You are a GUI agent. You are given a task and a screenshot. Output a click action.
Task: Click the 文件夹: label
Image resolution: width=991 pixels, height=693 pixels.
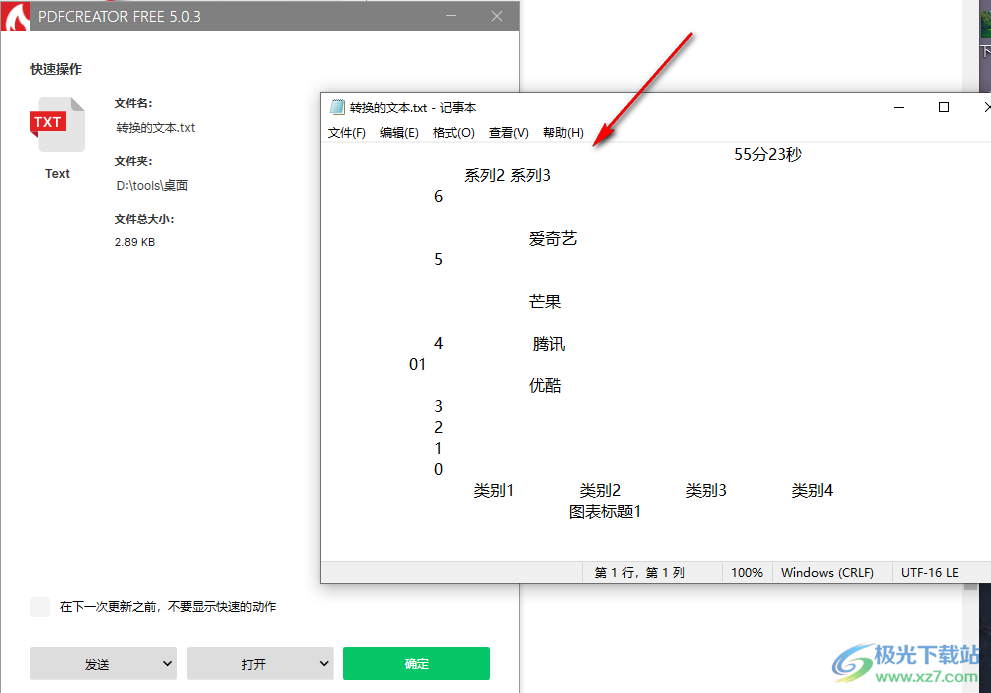(133, 161)
